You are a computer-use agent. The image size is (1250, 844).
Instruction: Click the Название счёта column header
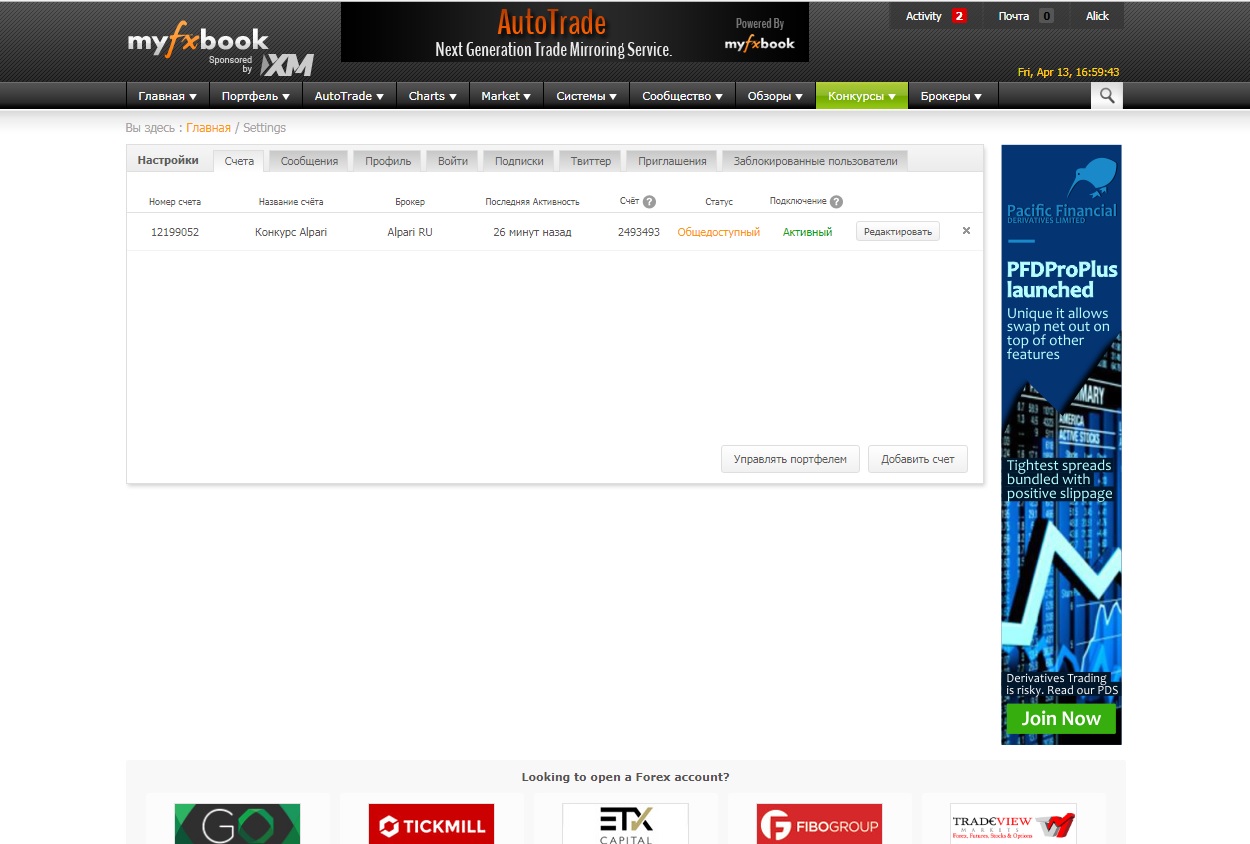click(x=291, y=202)
